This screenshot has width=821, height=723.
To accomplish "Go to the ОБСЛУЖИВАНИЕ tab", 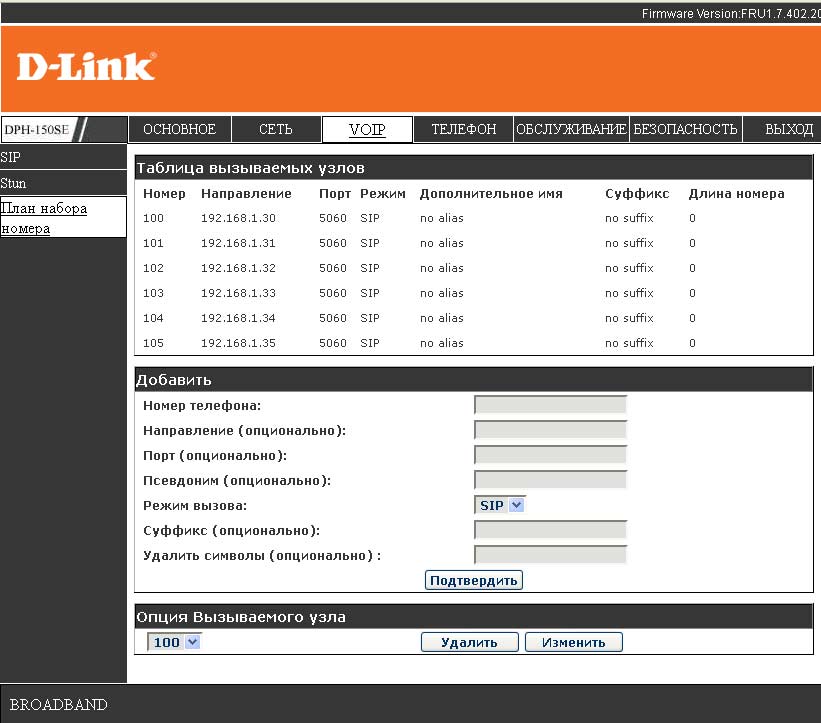I will coord(570,129).
